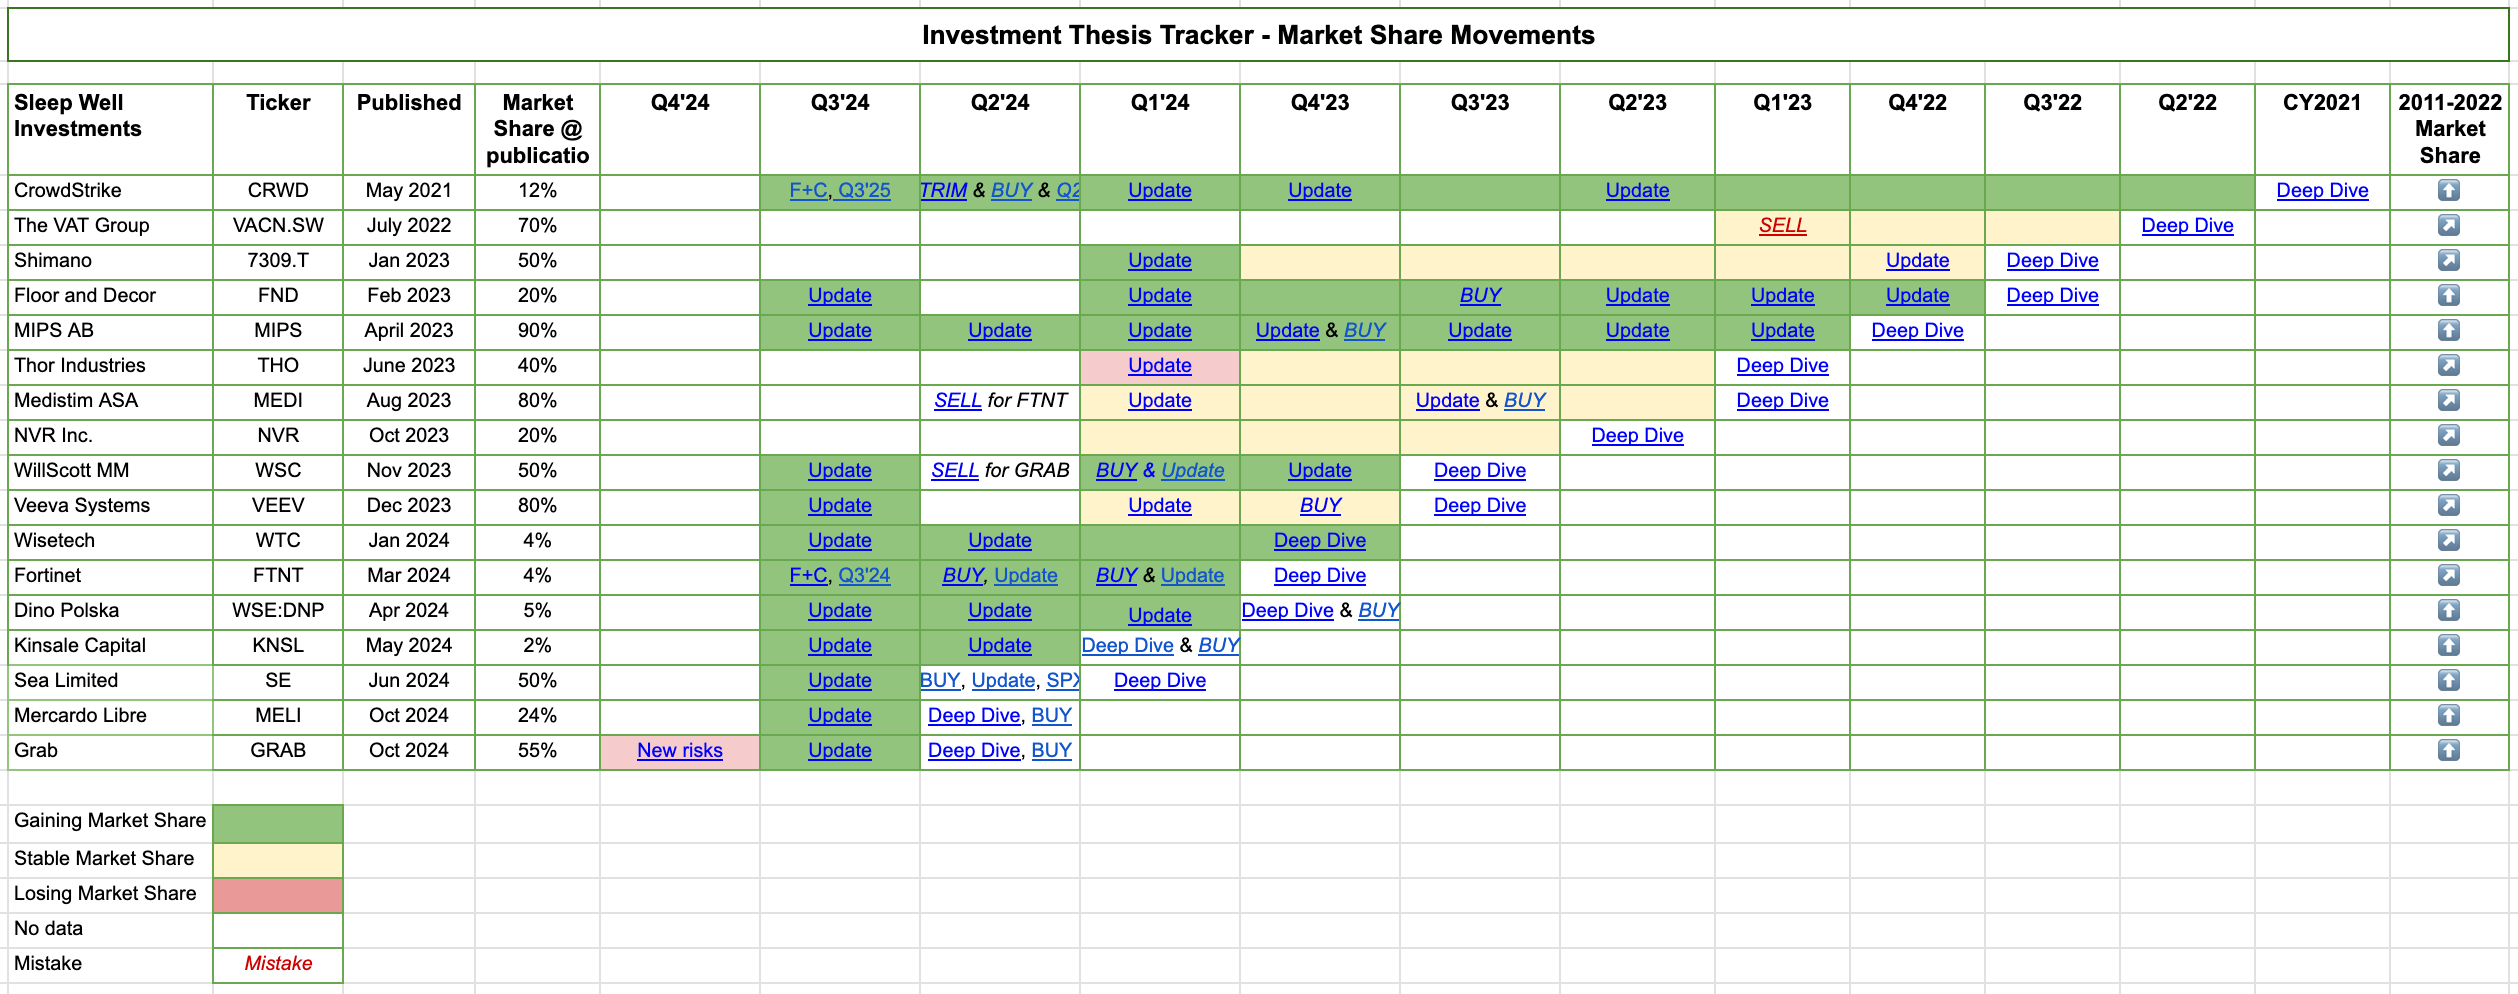This screenshot has height=994, width=2518.
Task: Click the up-arrow icon in the Floor and Decor row
Action: pos(2448,295)
